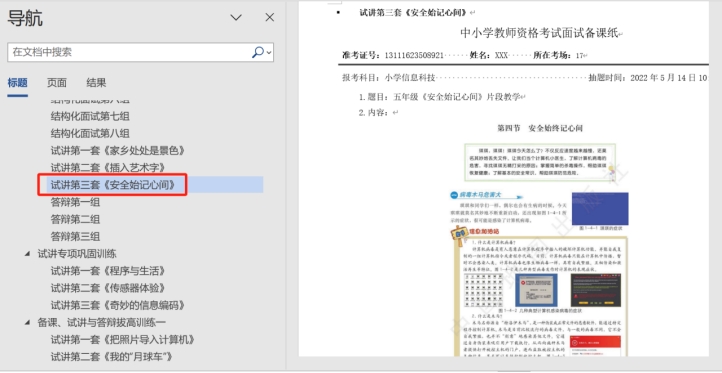This screenshot has width=722, height=373.
Task: Go to heading 结构化面试第七组
Action: point(90,116)
